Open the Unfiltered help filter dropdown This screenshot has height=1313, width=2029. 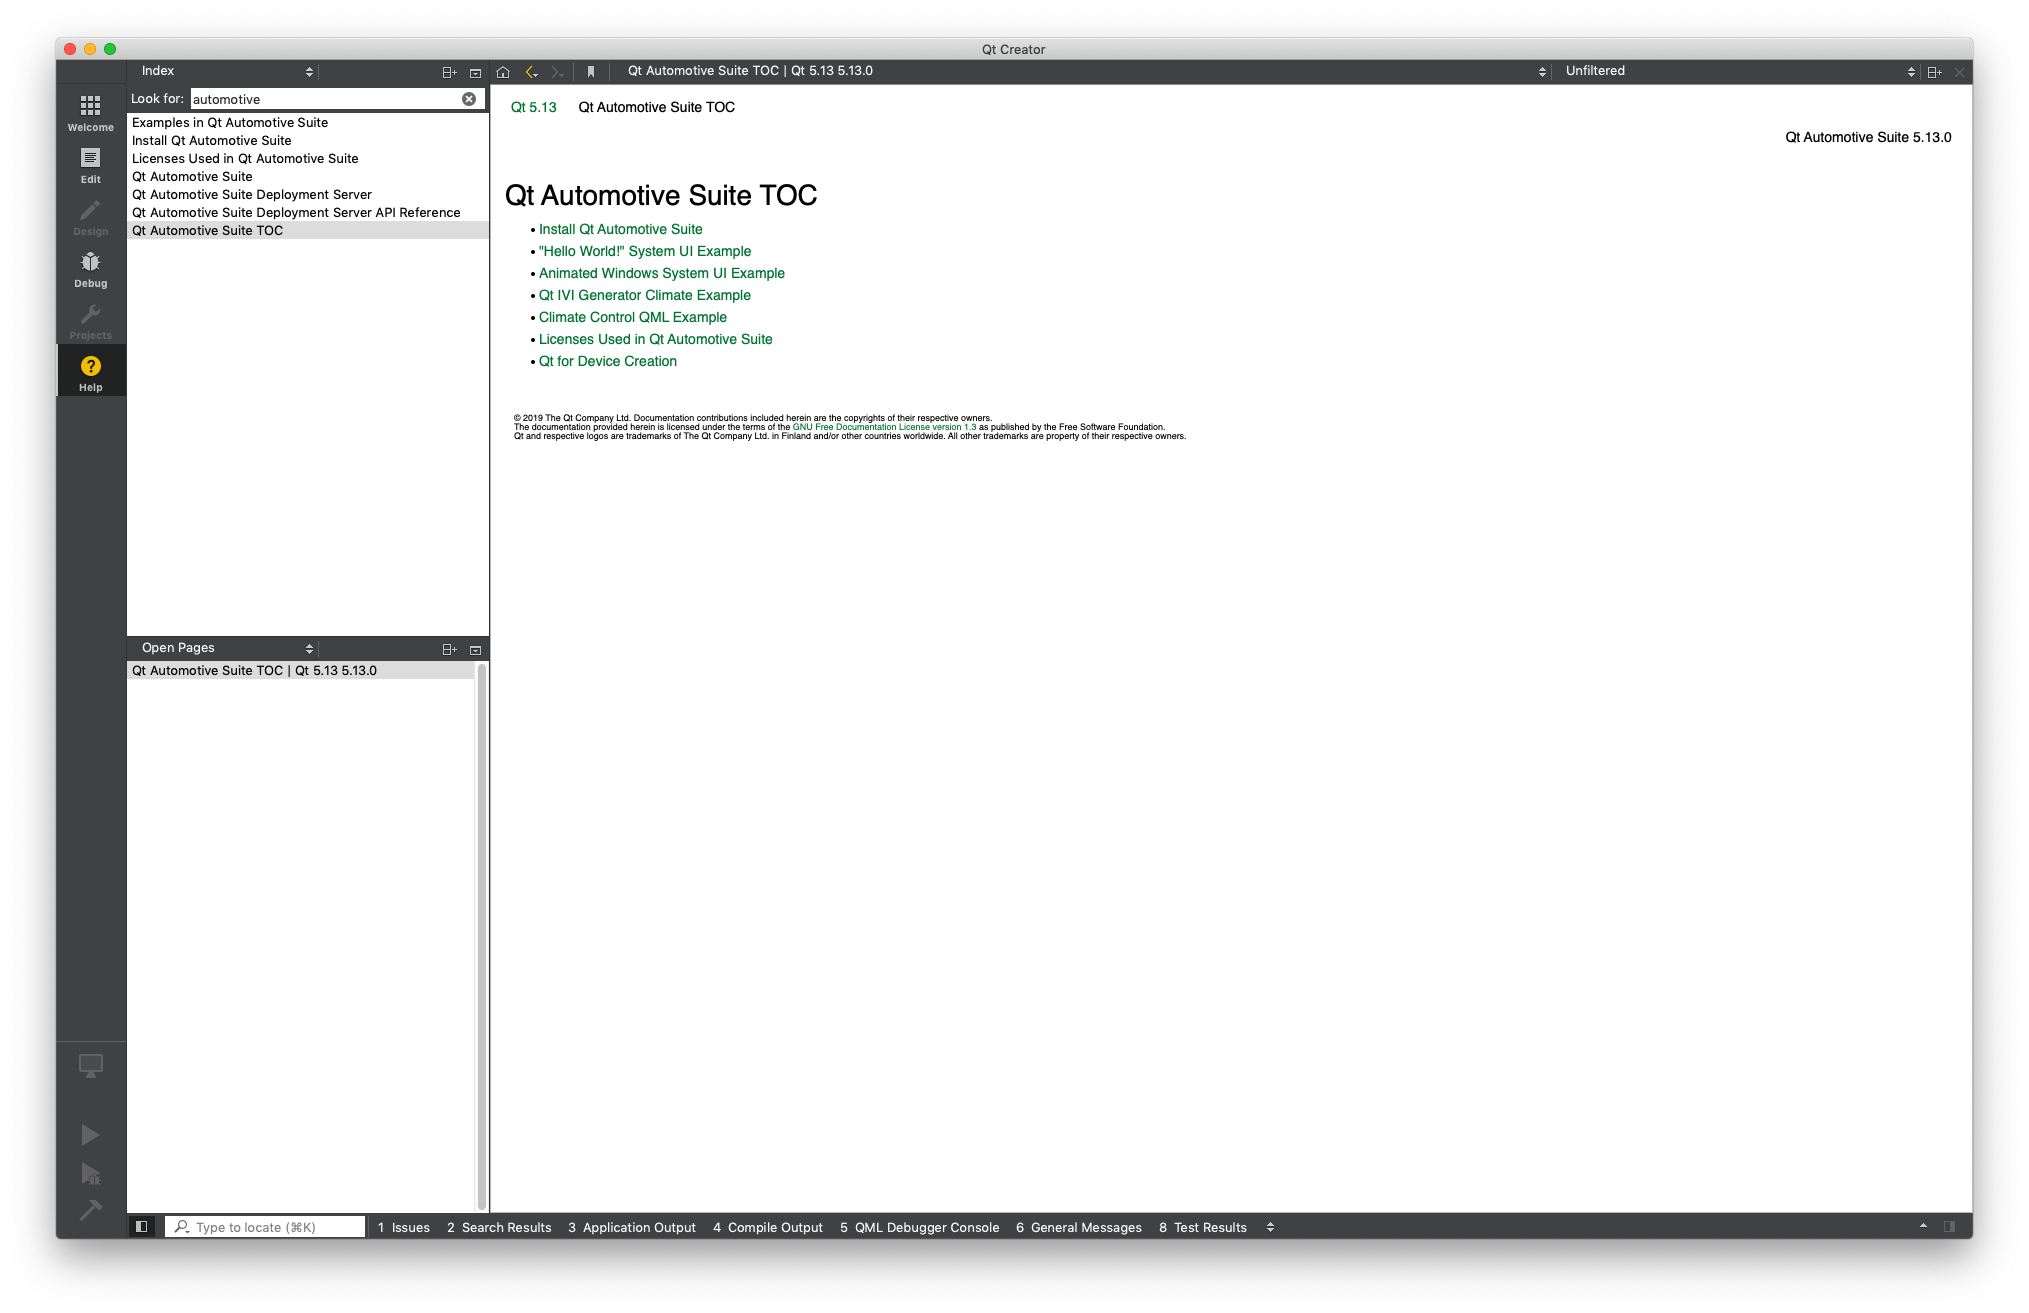[1738, 71]
